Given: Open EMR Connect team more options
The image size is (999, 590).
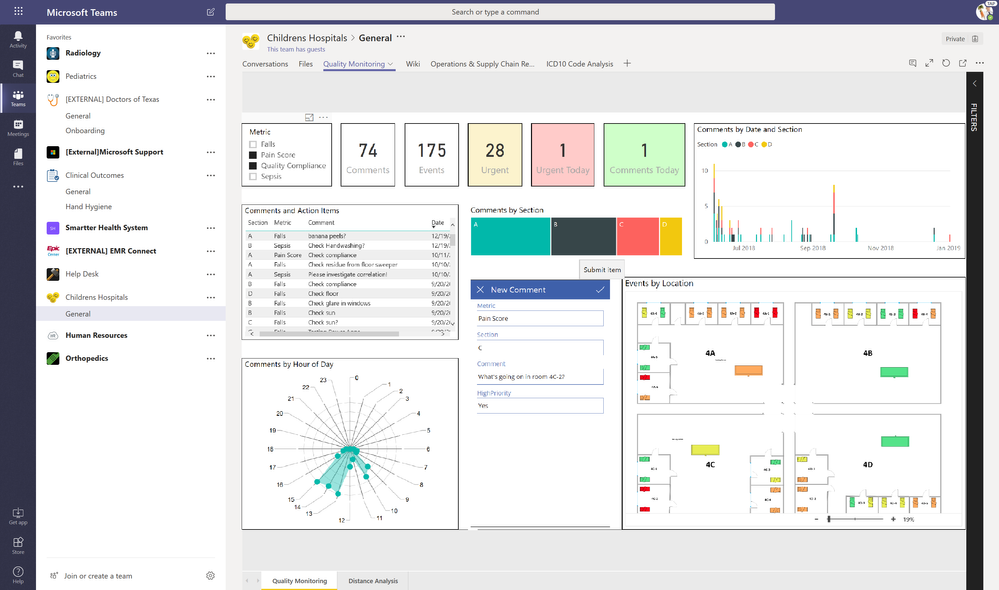Looking at the screenshot, I should pyautogui.click(x=211, y=251).
